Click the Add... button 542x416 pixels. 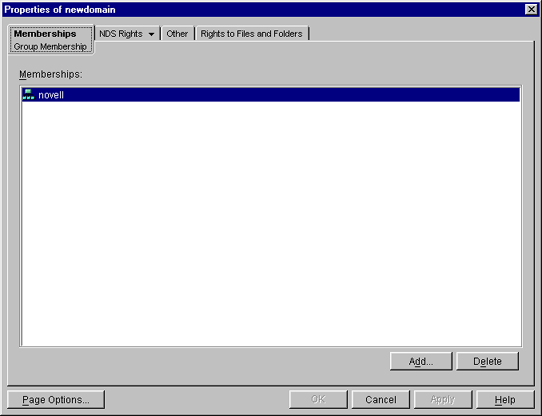421,361
